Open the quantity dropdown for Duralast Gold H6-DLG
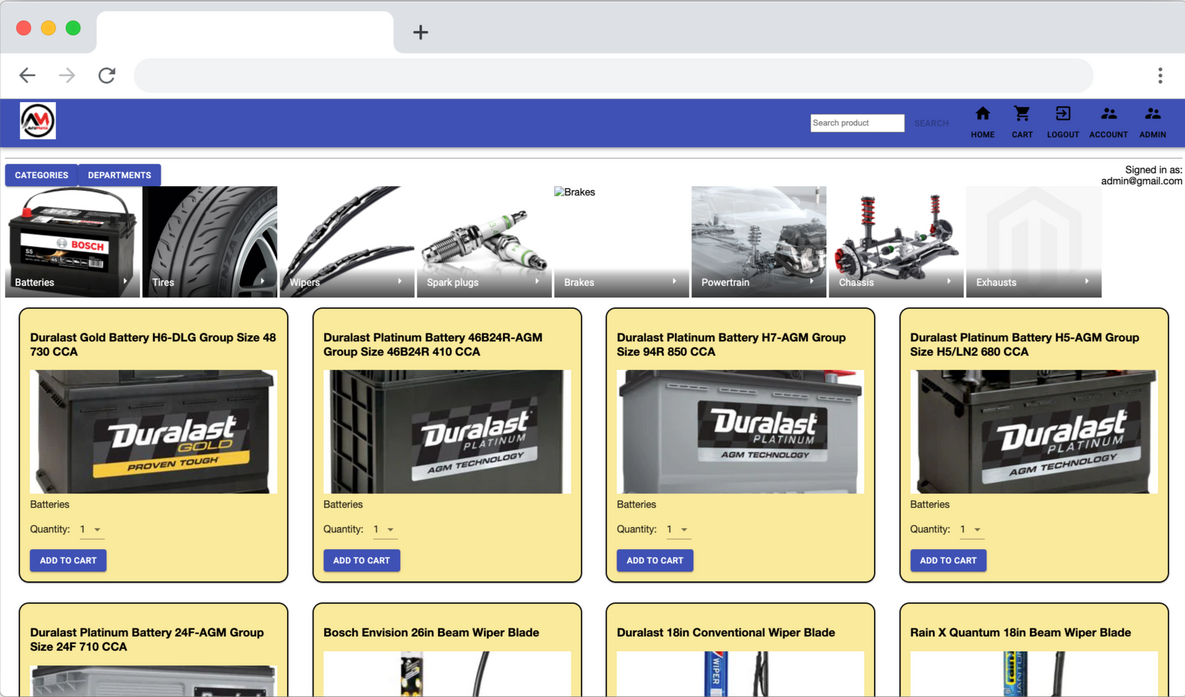Screen dimensions: 1185x697 pyautogui.click(x=92, y=529)
